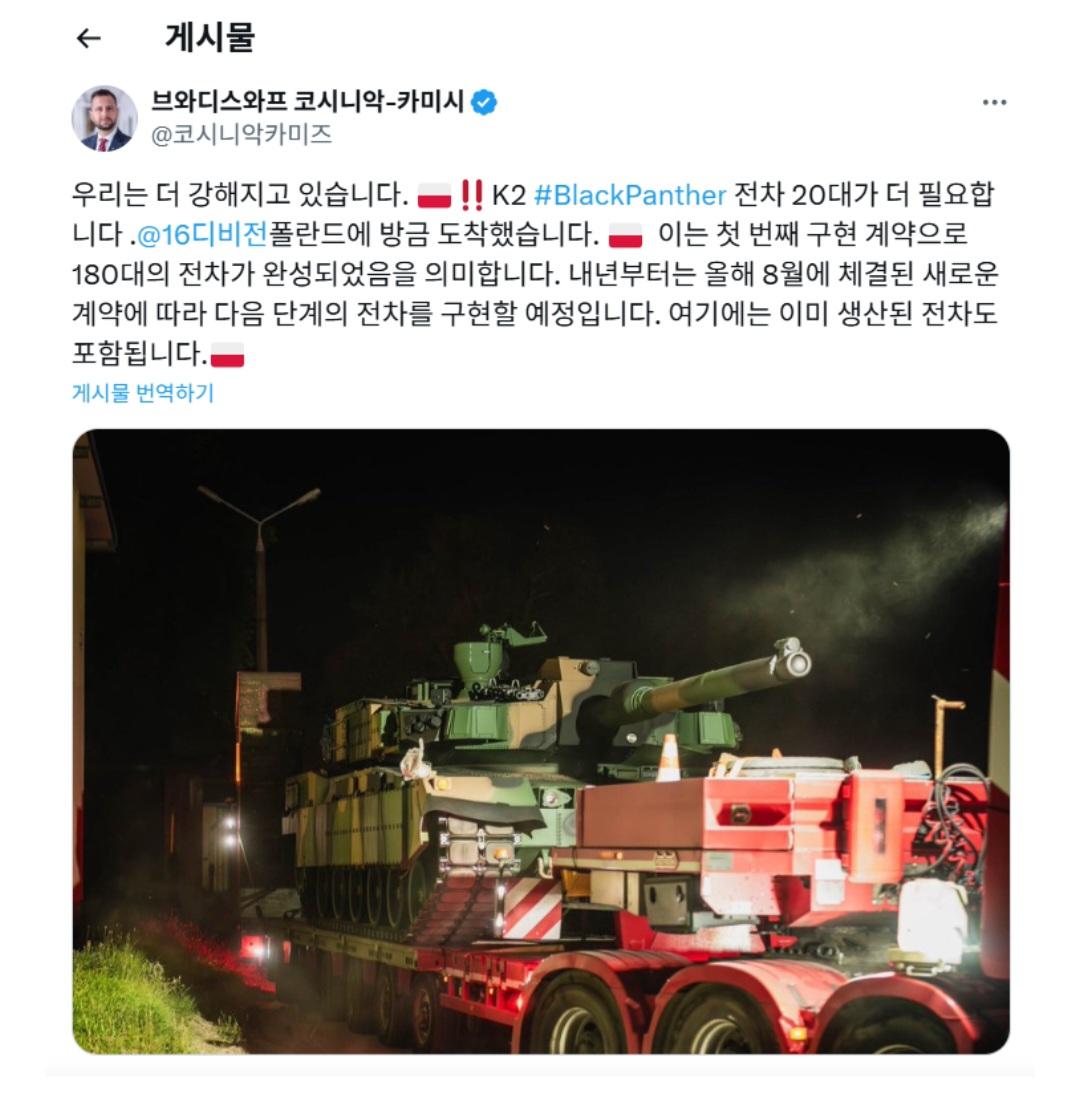Open the author's profile avatar
This screenshot has width=1080, height=1100.
point(105,119)
